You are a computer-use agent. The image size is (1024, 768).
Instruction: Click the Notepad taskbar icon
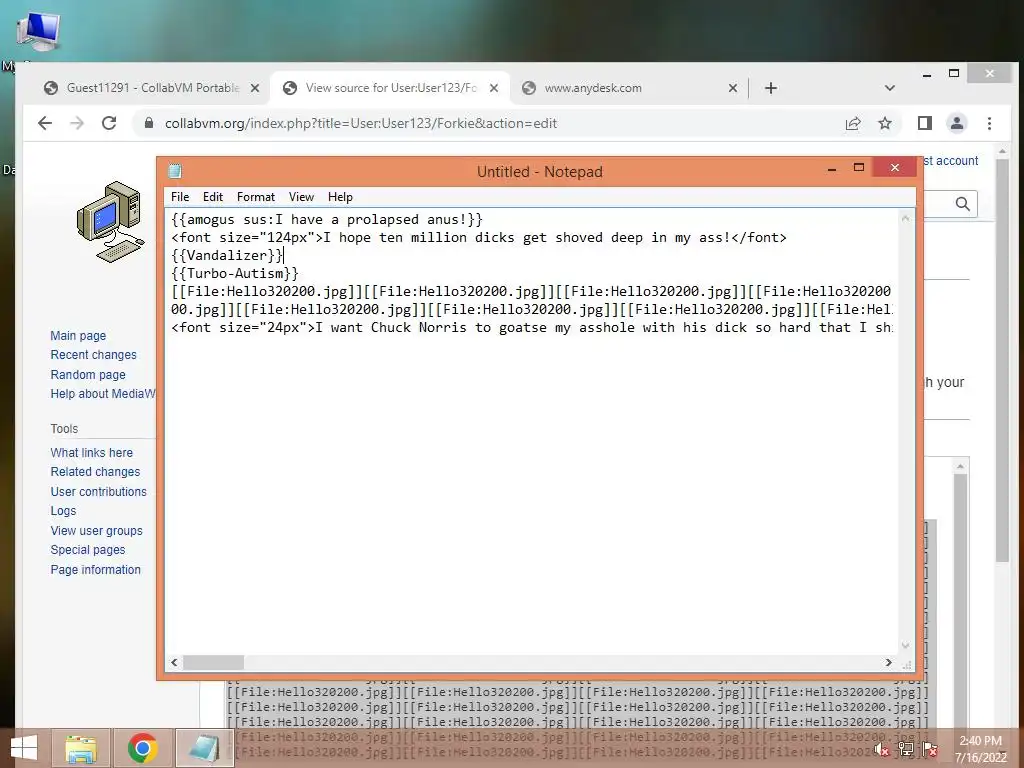(x=204, y=748)
